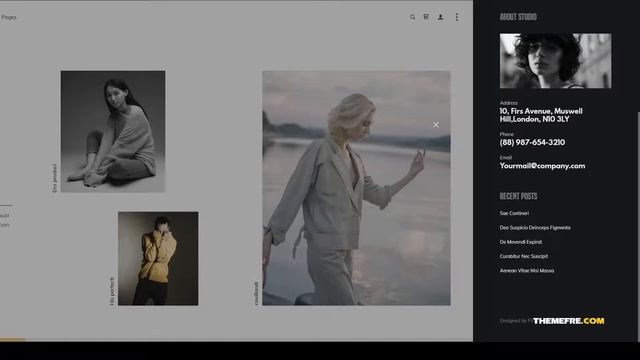The image size is (640, 360).
Task: Open the blonde woman by lake photo
Action: [x=356, y=188]
